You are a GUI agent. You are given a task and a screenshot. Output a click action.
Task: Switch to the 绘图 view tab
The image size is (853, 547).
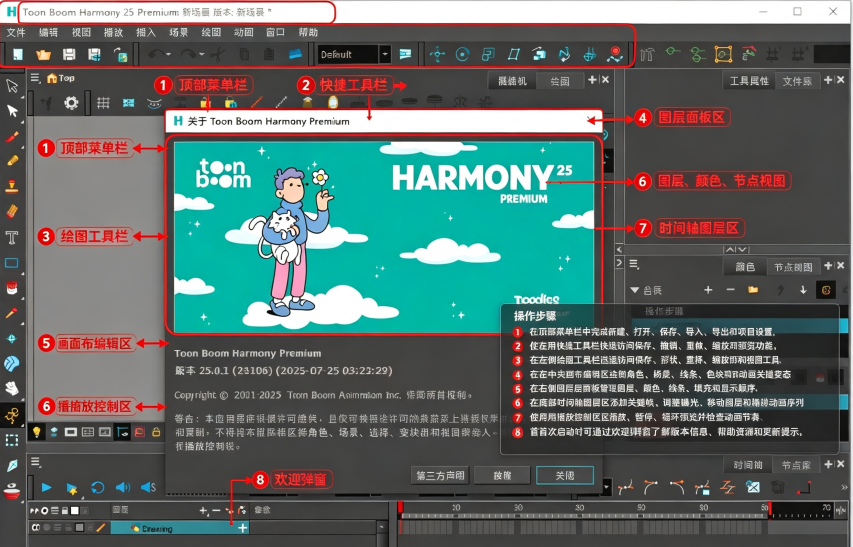pyautogui.click(x=560, y=81)
